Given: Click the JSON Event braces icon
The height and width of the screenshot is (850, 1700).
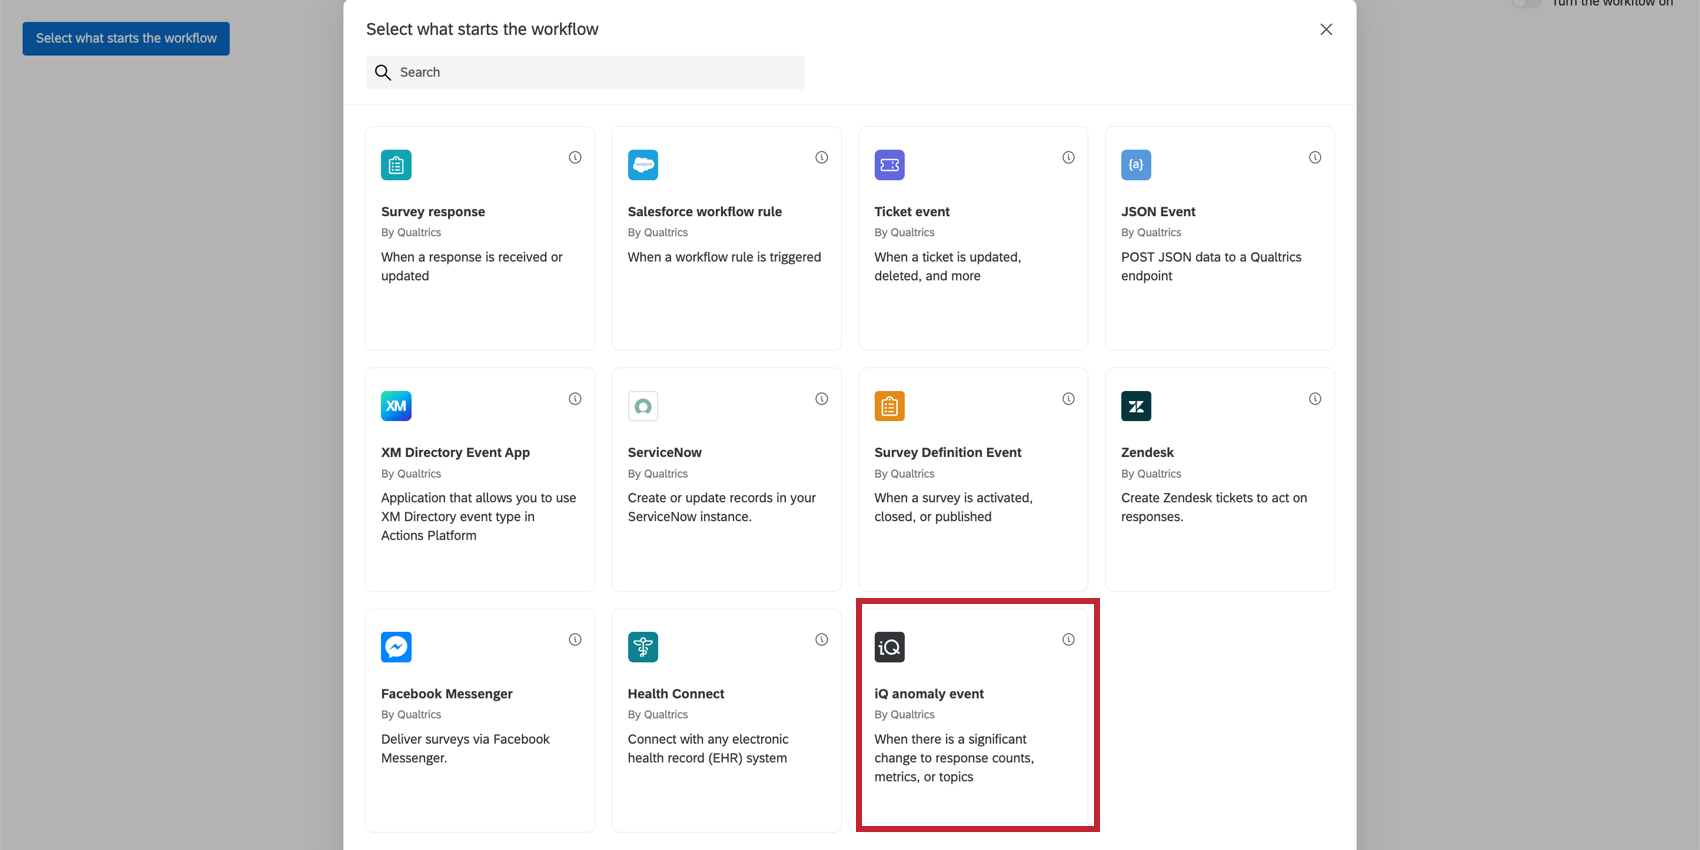Looking at the screenshot, I should (x=1136, y=165).
